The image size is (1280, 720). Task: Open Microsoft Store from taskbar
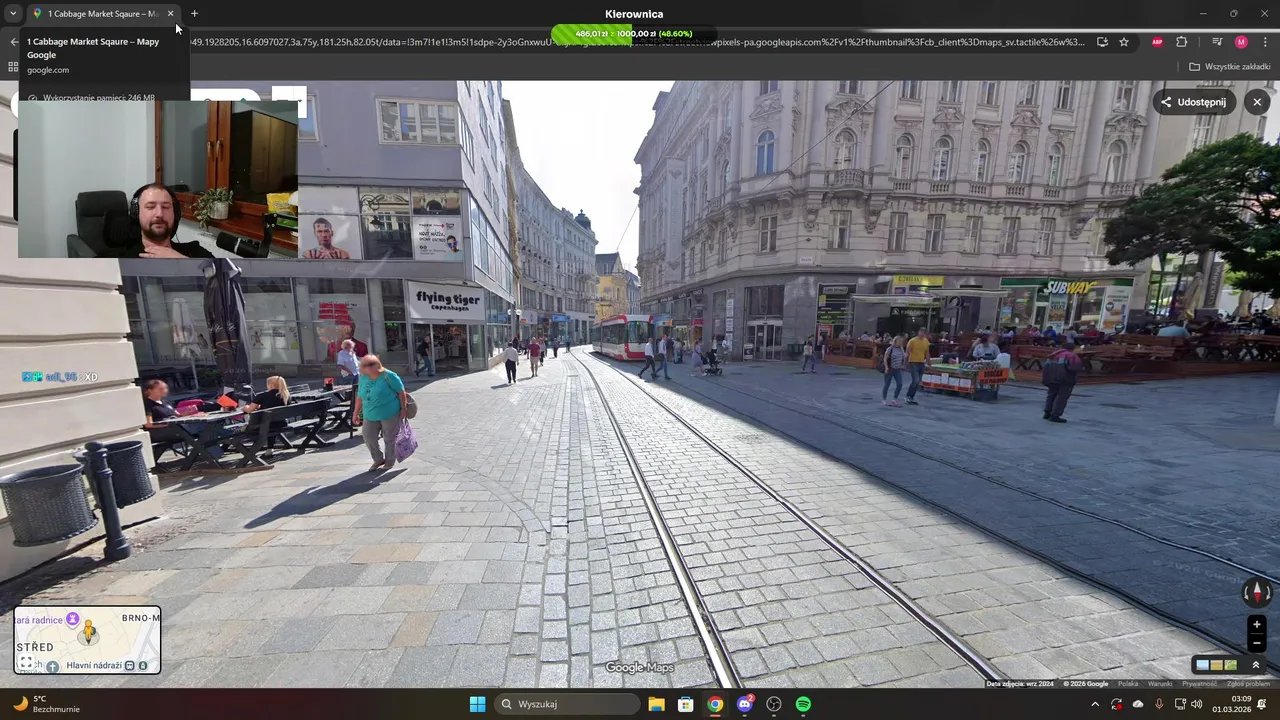(686, 704)
